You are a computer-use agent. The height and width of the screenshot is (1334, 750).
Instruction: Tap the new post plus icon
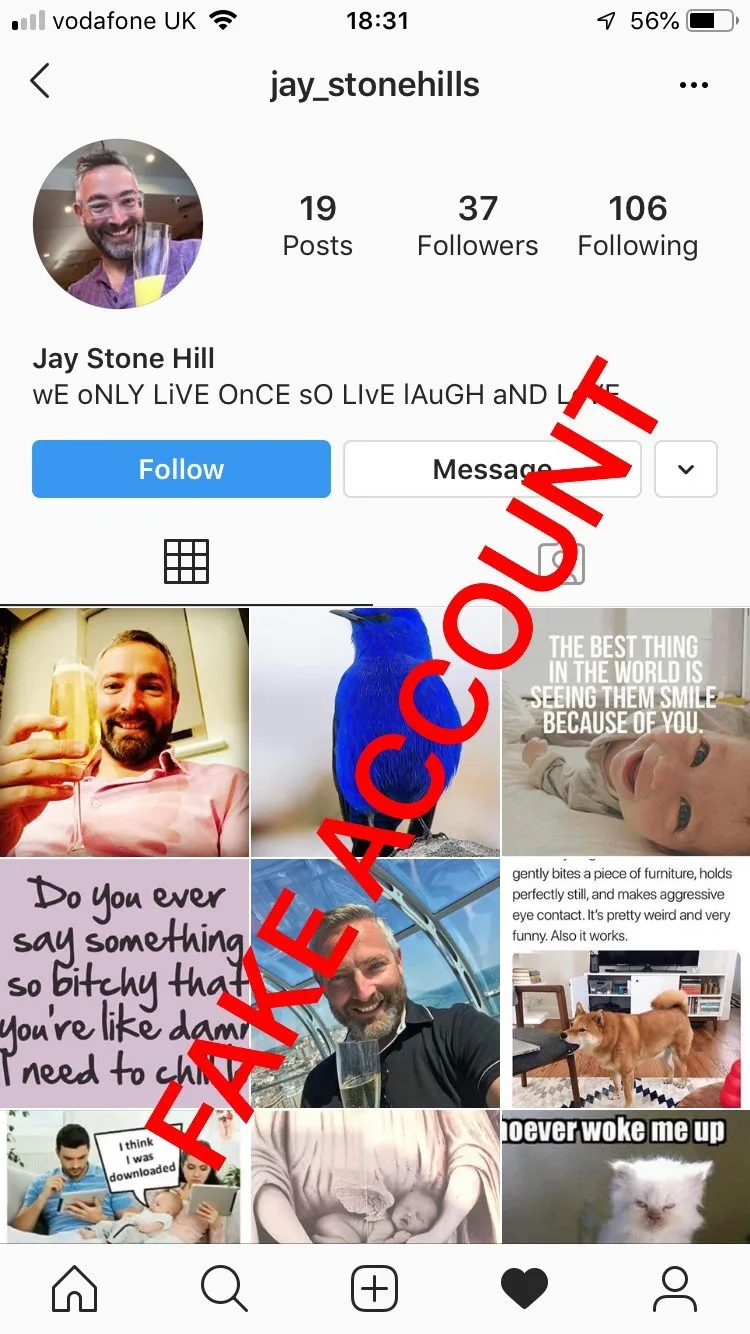click(375, 1289)
